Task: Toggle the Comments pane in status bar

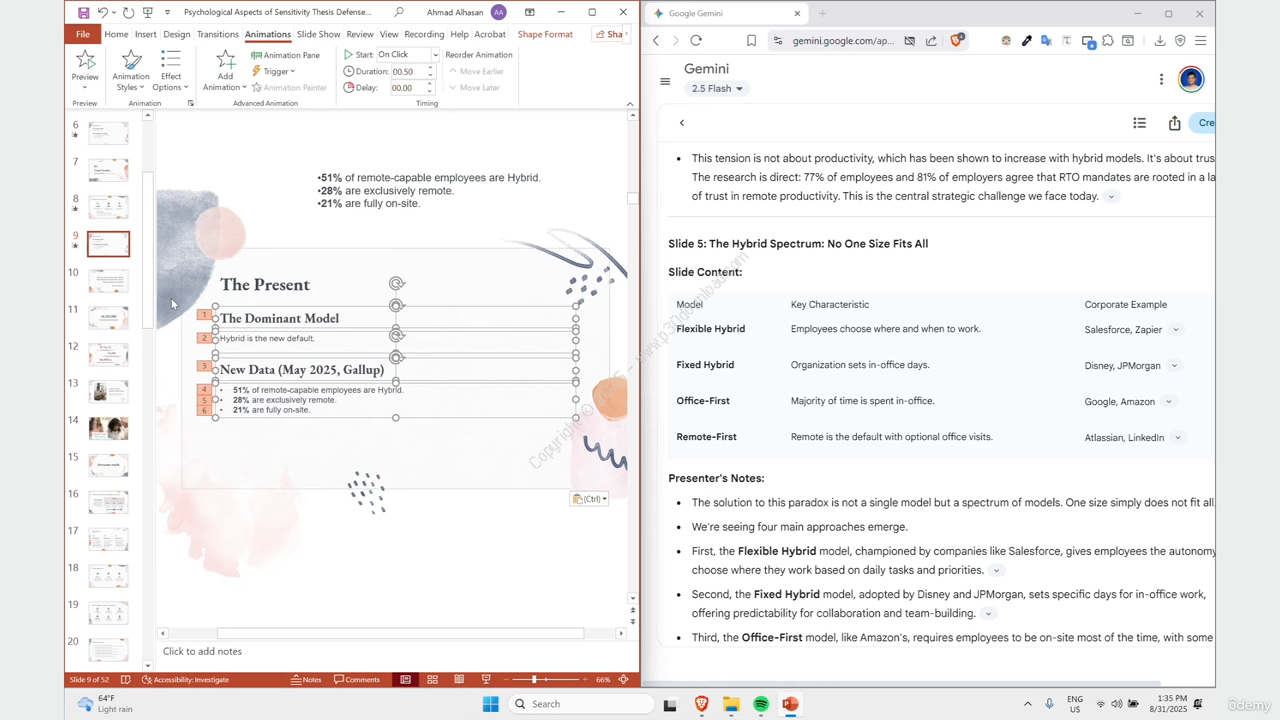Action: (x=357, y=680)
